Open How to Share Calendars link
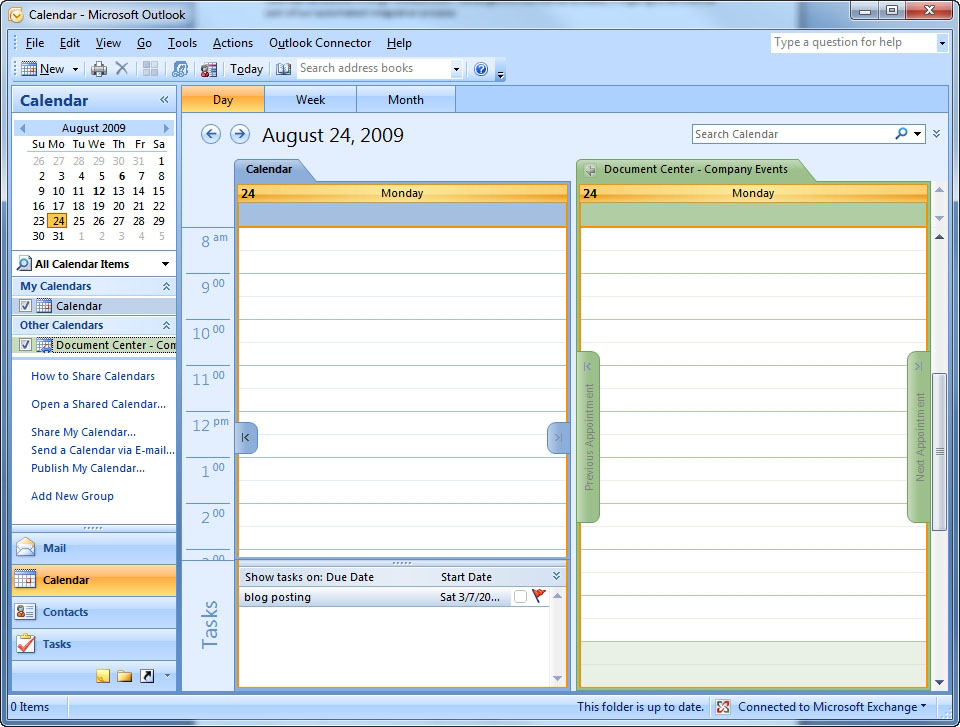The image size is (960, 727). click(93, 376)
